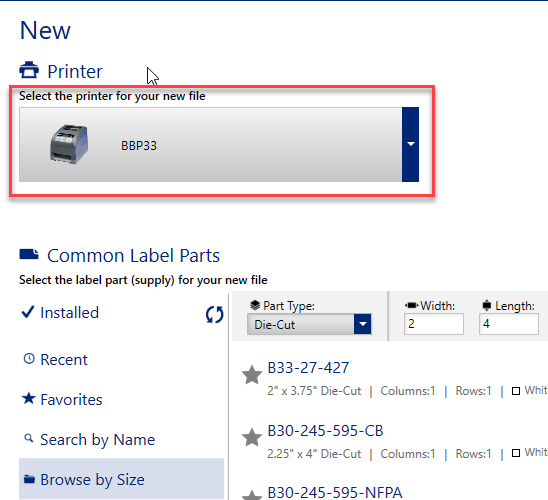Select label part B30-245-595-NFPA
Viewport: 548px width, 500px height.
334,492
